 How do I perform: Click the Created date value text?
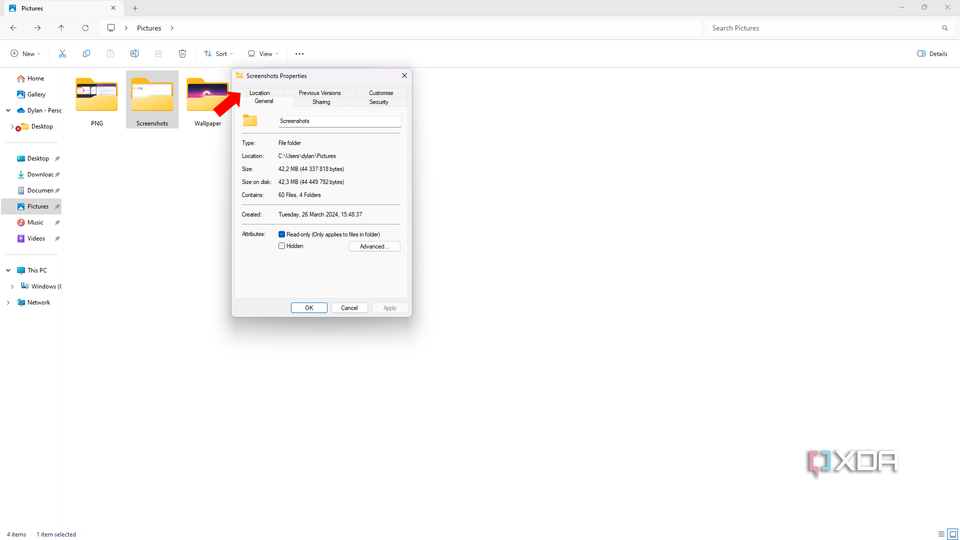point(320,215)
